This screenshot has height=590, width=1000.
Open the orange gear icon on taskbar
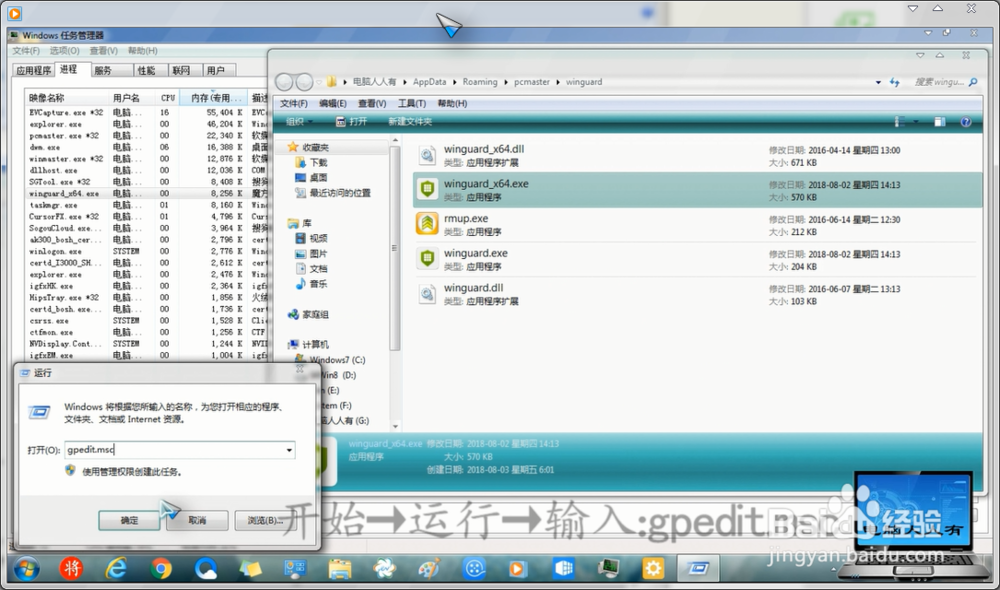[x=653, y=568]
